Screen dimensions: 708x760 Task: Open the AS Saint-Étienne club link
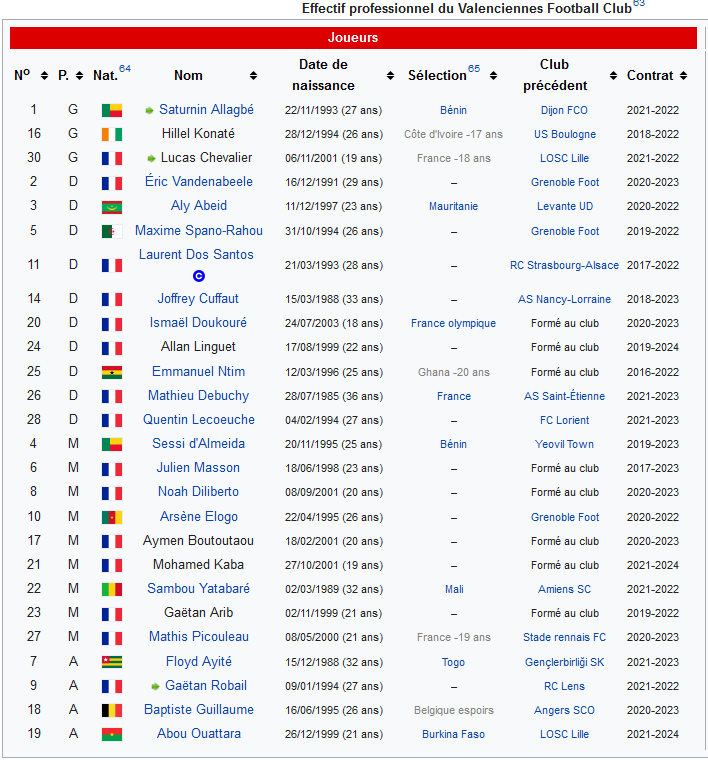click(565, 396)
